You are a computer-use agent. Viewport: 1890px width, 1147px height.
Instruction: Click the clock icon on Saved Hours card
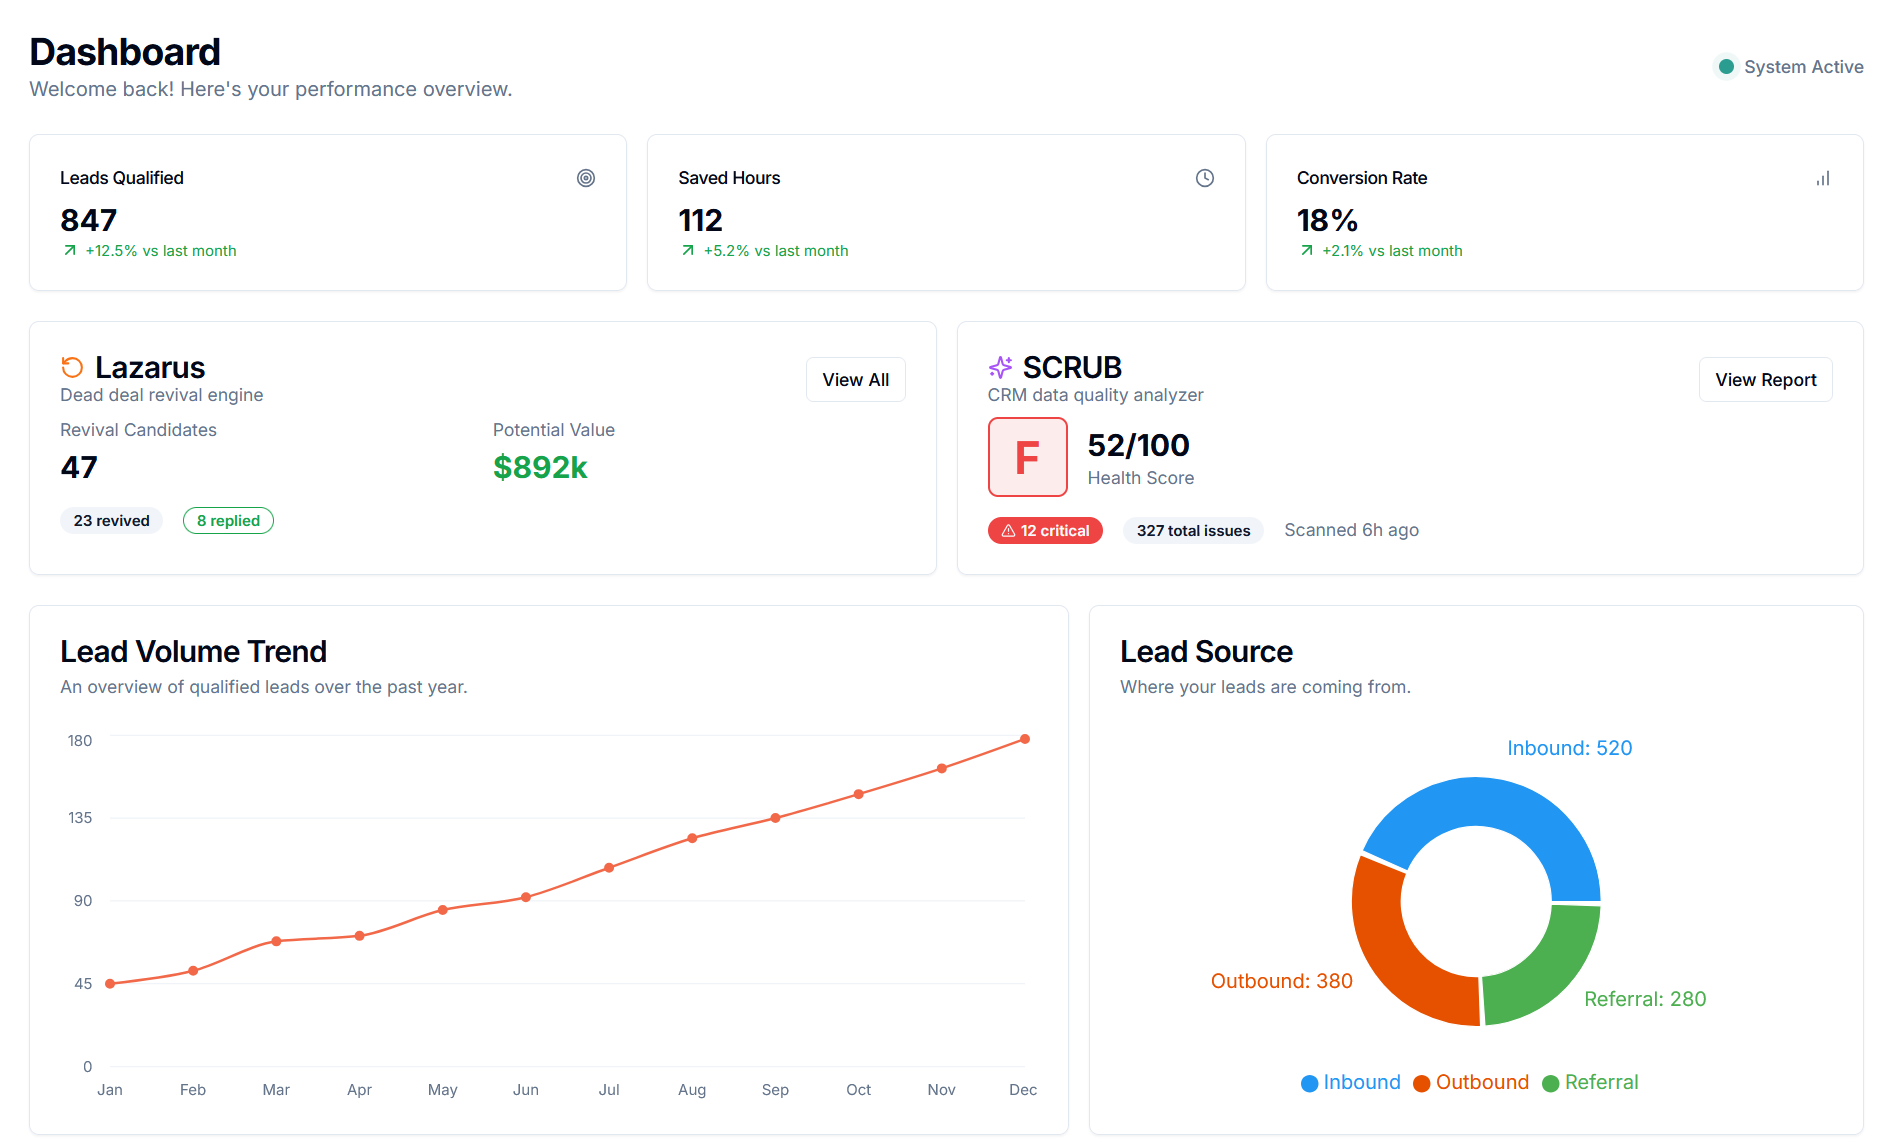pyautogui.click(x=1205, y=178)
